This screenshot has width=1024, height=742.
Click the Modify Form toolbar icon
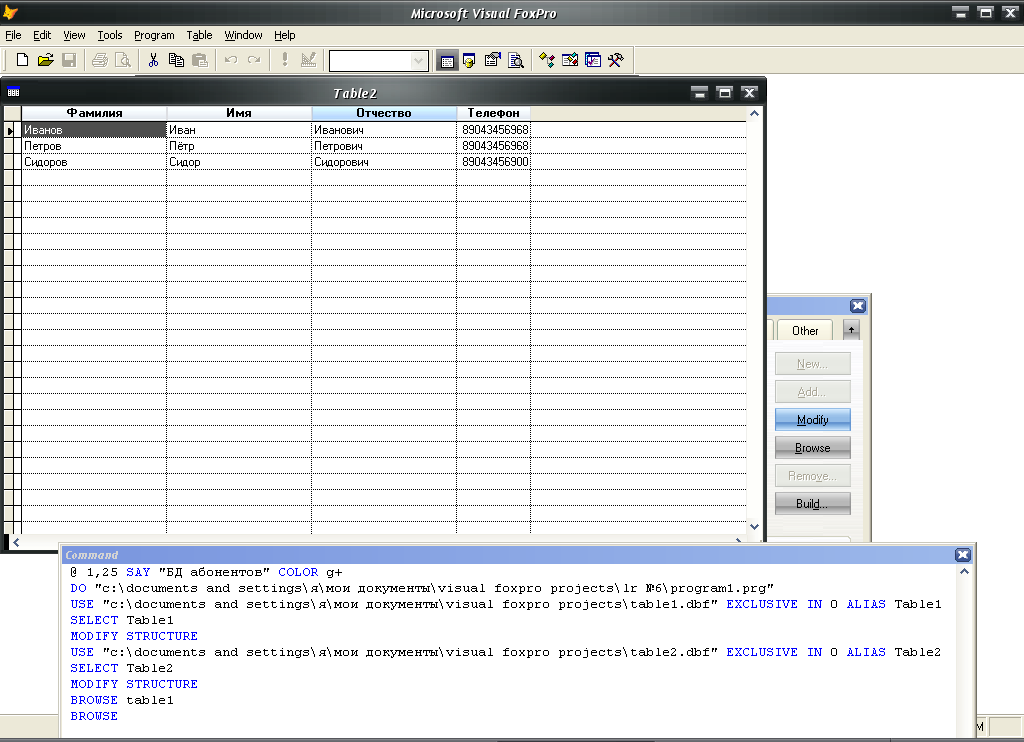pyautogui.click(x=308, y=60)
